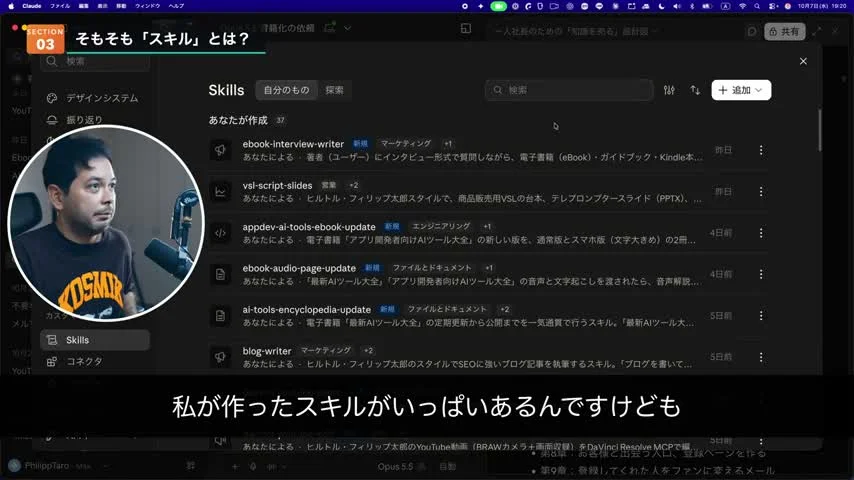
Task: Open the ヘルプ menu
Action: point(176,6)
